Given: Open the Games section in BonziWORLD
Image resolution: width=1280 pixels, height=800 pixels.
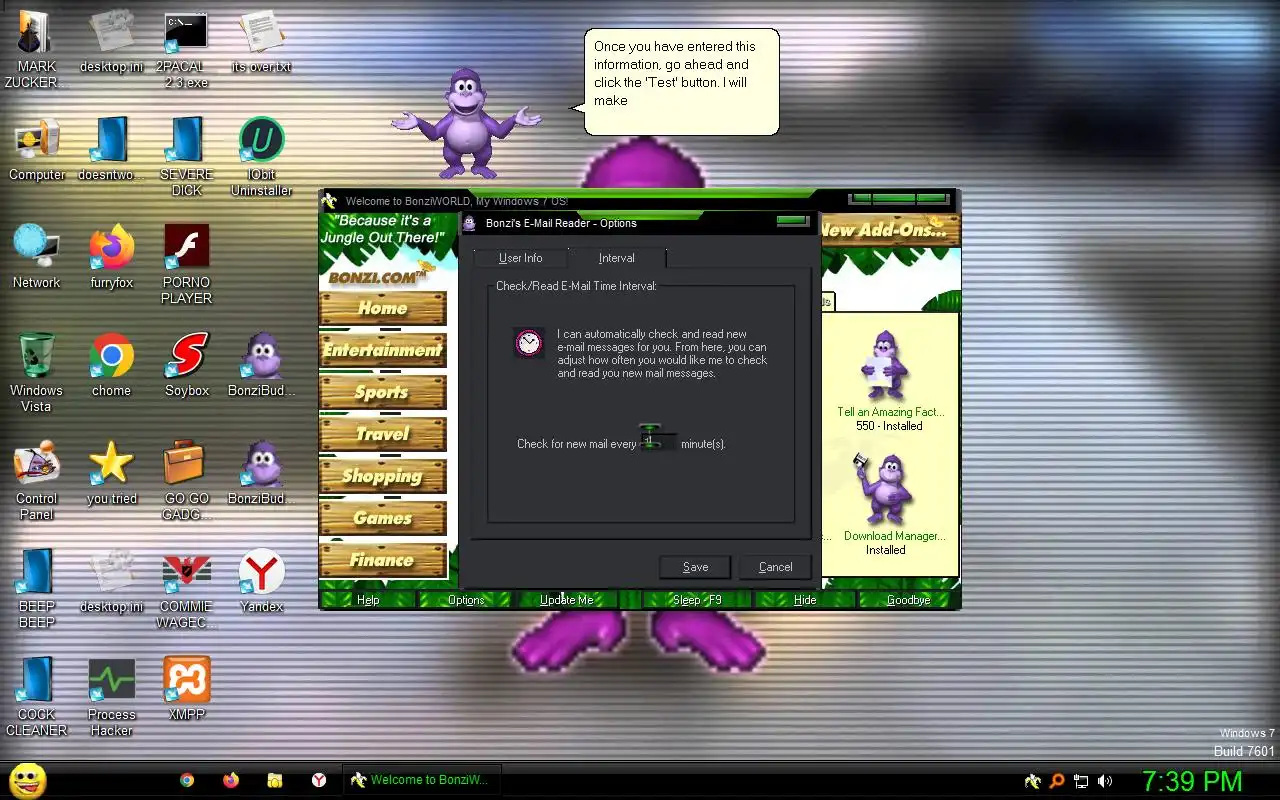Looking at the screenshot, I should (x=382, y=518).
